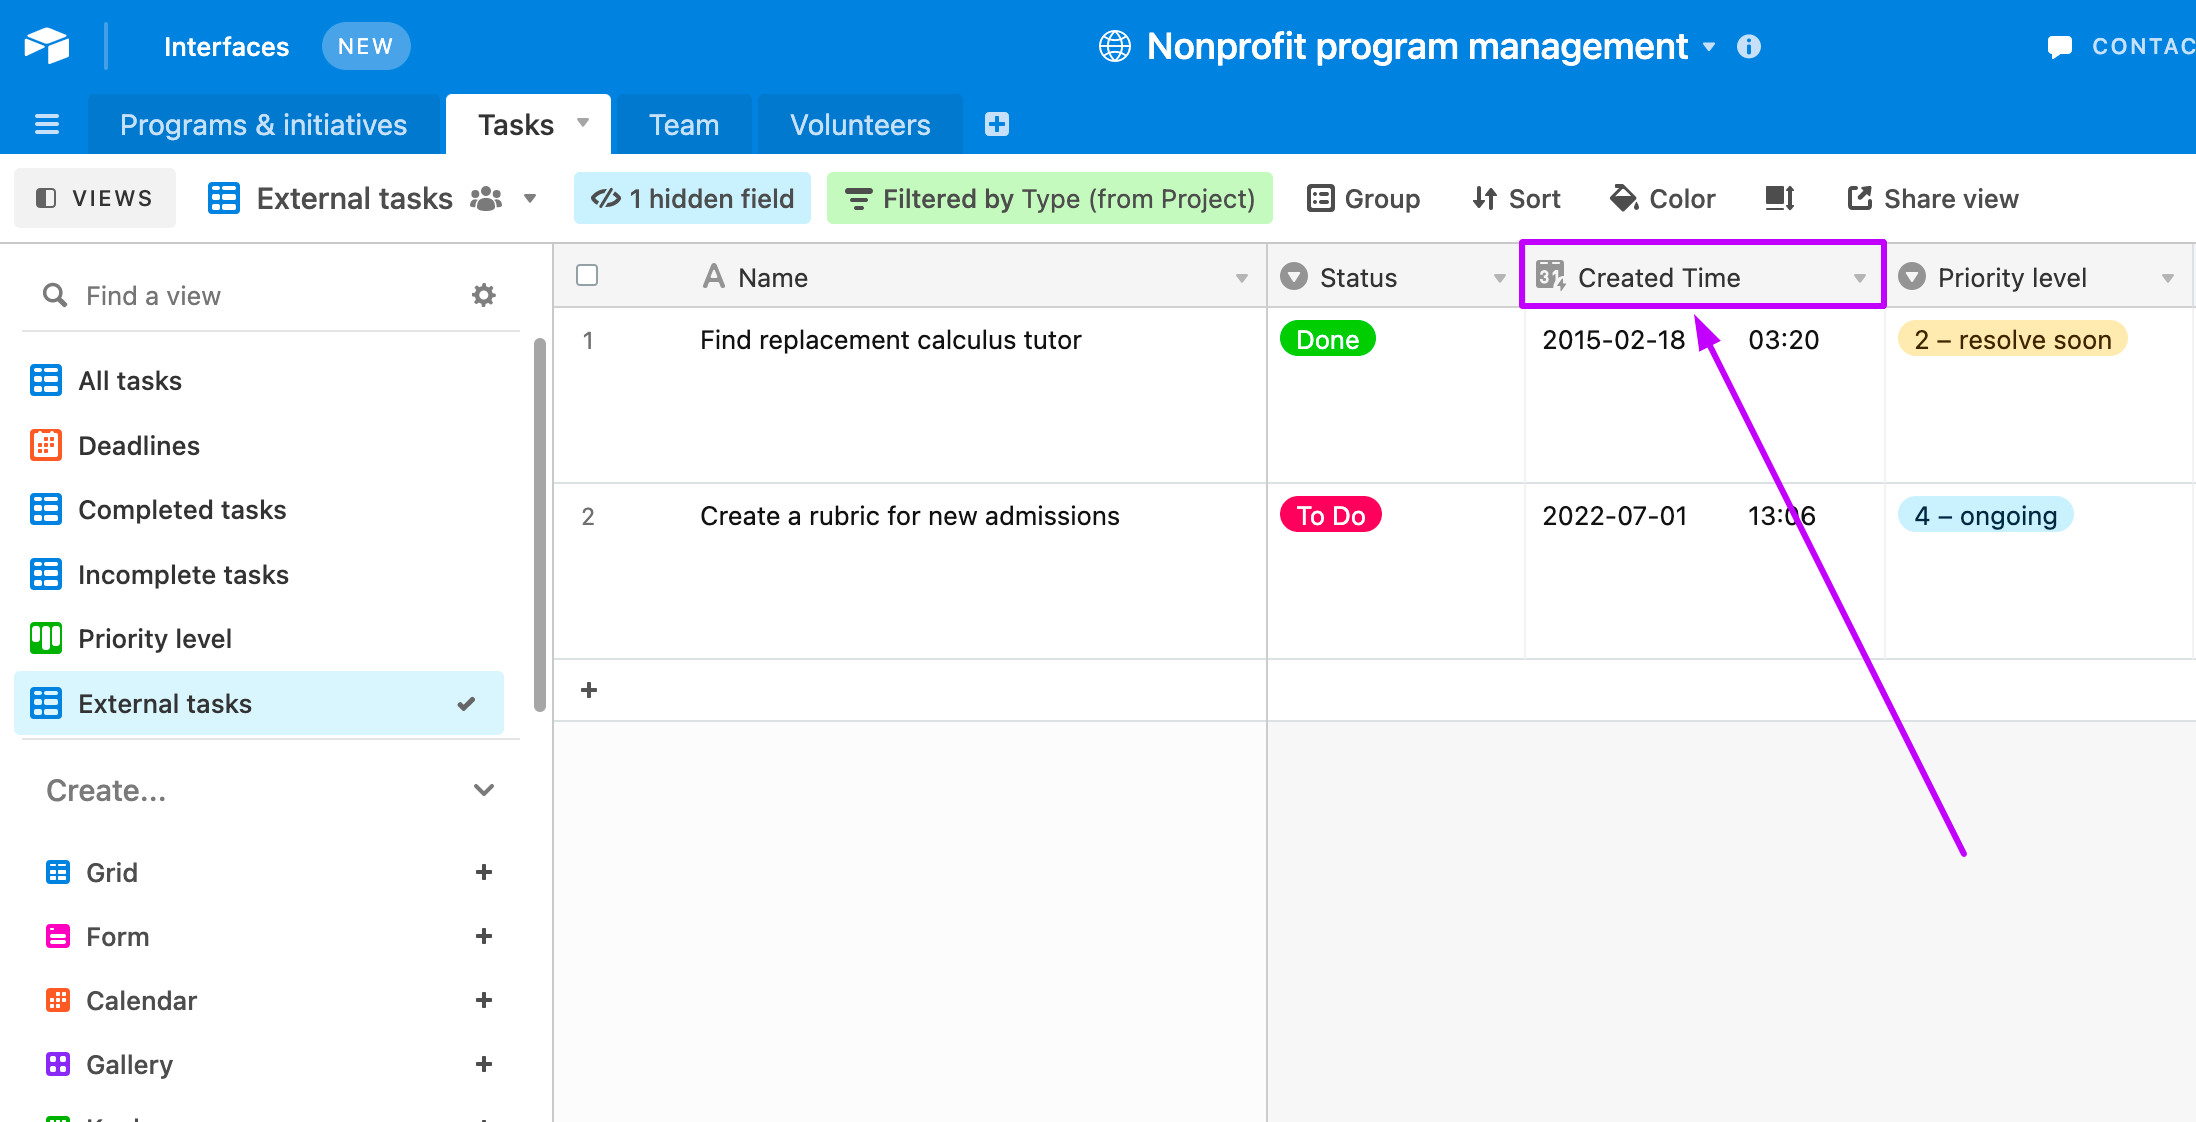Click the red To Do status pill
This screenshot has height=1122, width=2196.
coord(1330,515)
